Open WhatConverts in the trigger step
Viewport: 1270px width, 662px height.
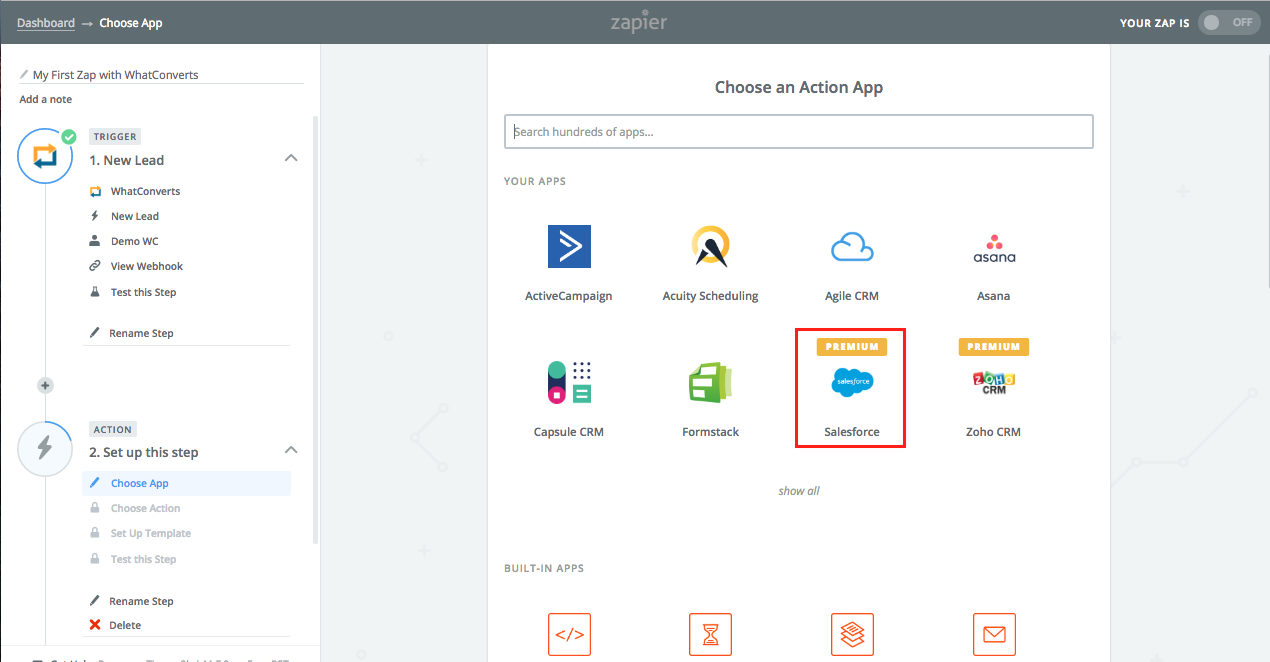(x=146, y=191)
